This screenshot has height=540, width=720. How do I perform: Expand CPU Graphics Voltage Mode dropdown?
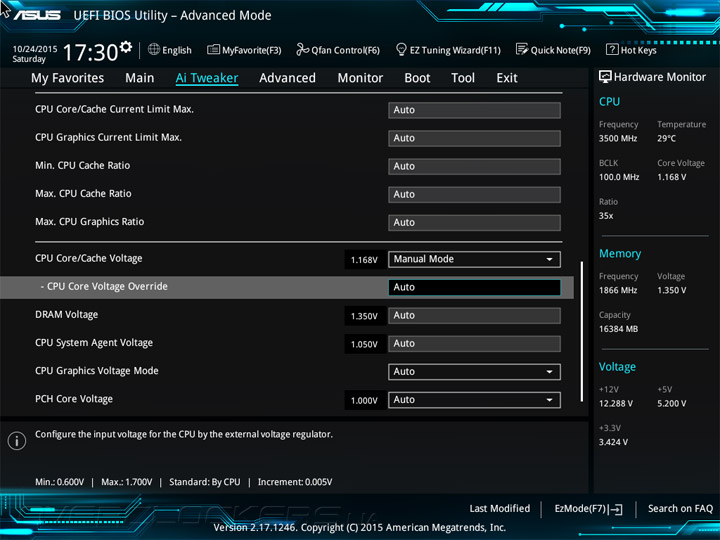pos(474,371)
